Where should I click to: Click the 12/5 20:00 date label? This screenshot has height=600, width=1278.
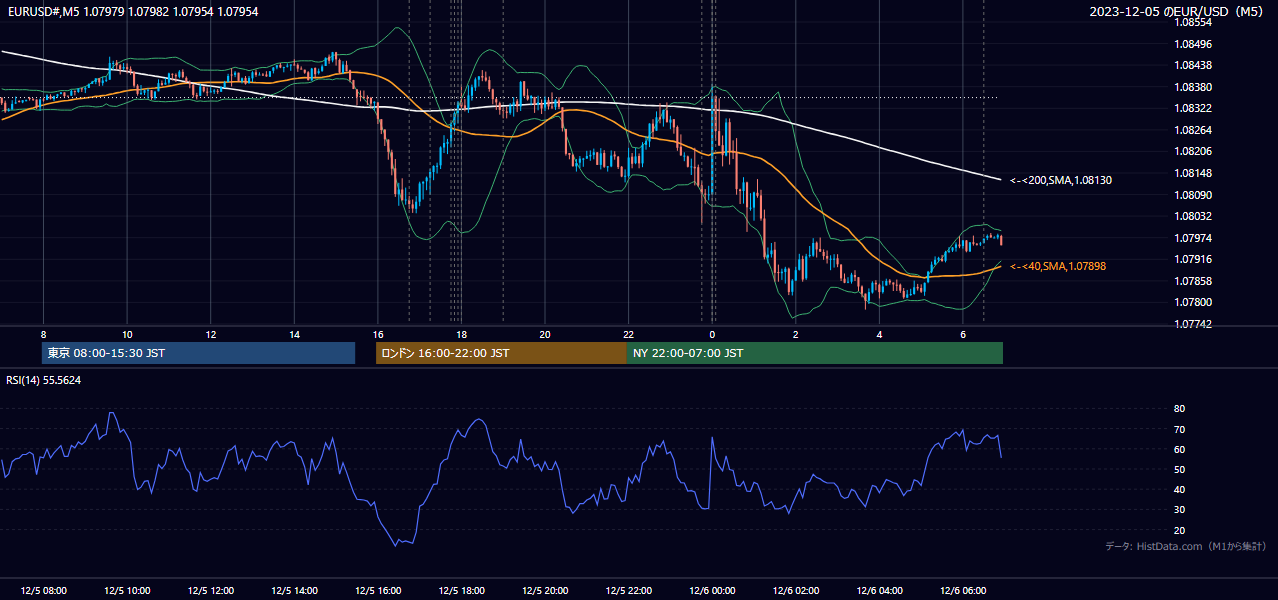click(544, 591)
